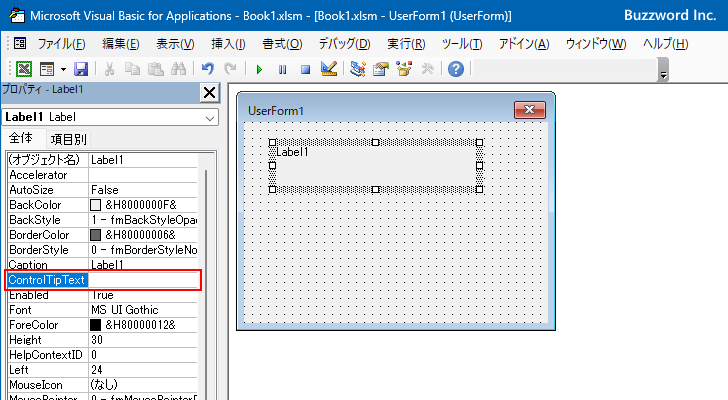Screen dimensions: 728x400
Task: Select the Label1 control on UserForm1
Action: click(376, 166)
